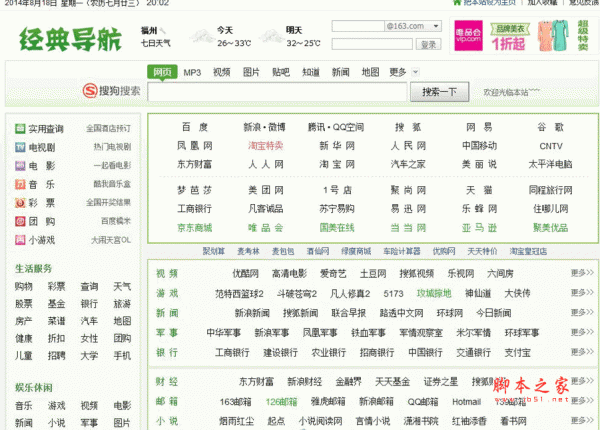Viewport: 600px width, 430px height.
Task: Expand 更多 for the 视频 row
Action: (x=582, y=273)
